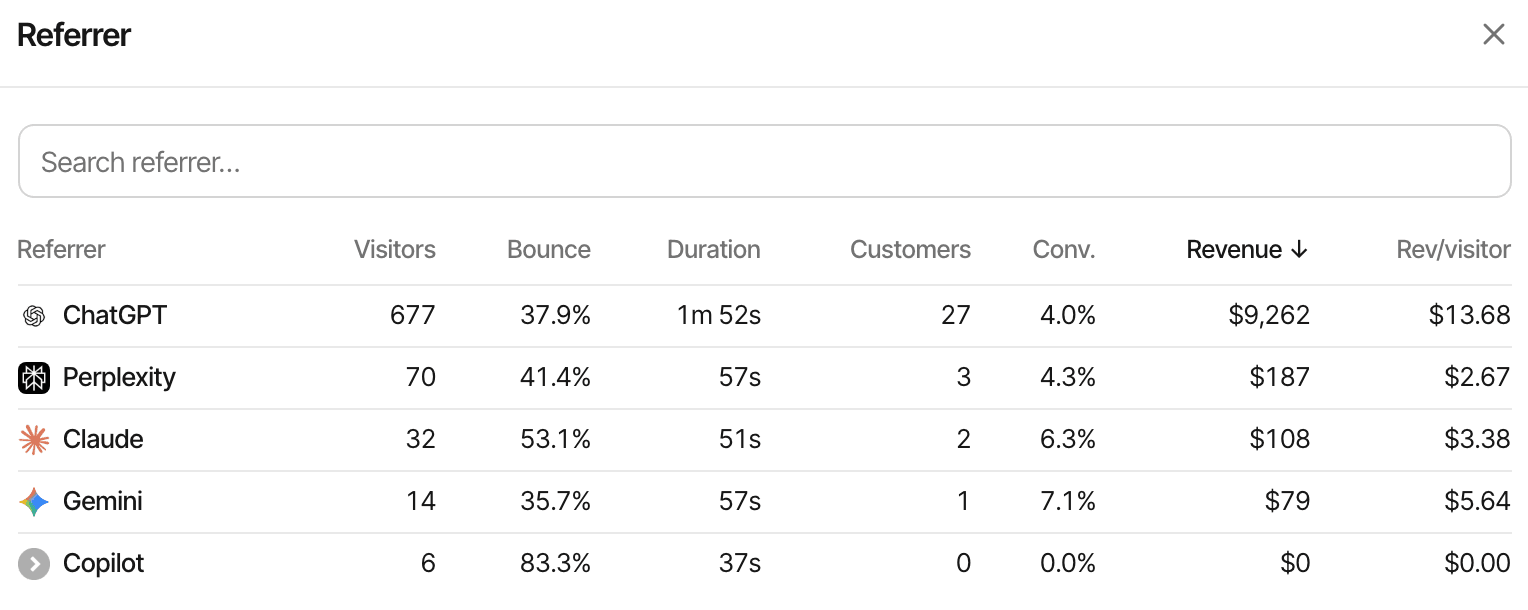Viewport: 1528px width, 610px height.
Task: Select the Perplexity referrer name
Action: point(119,378)
